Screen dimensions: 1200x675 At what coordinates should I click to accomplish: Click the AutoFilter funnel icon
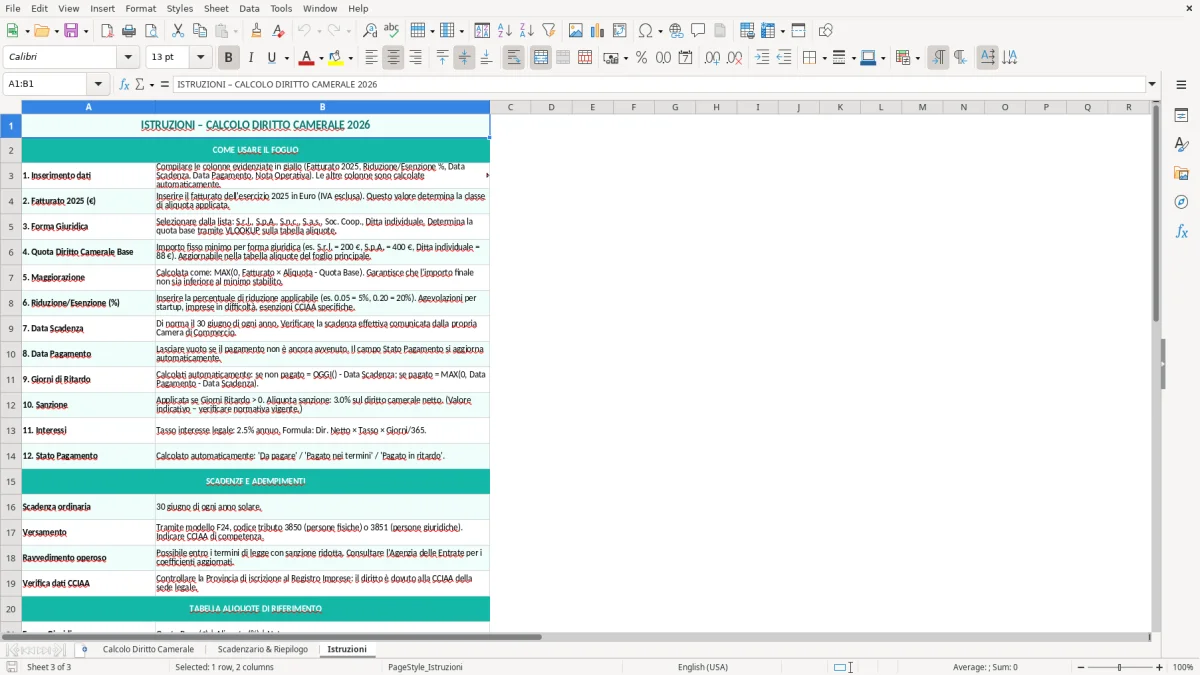point(548,31)
